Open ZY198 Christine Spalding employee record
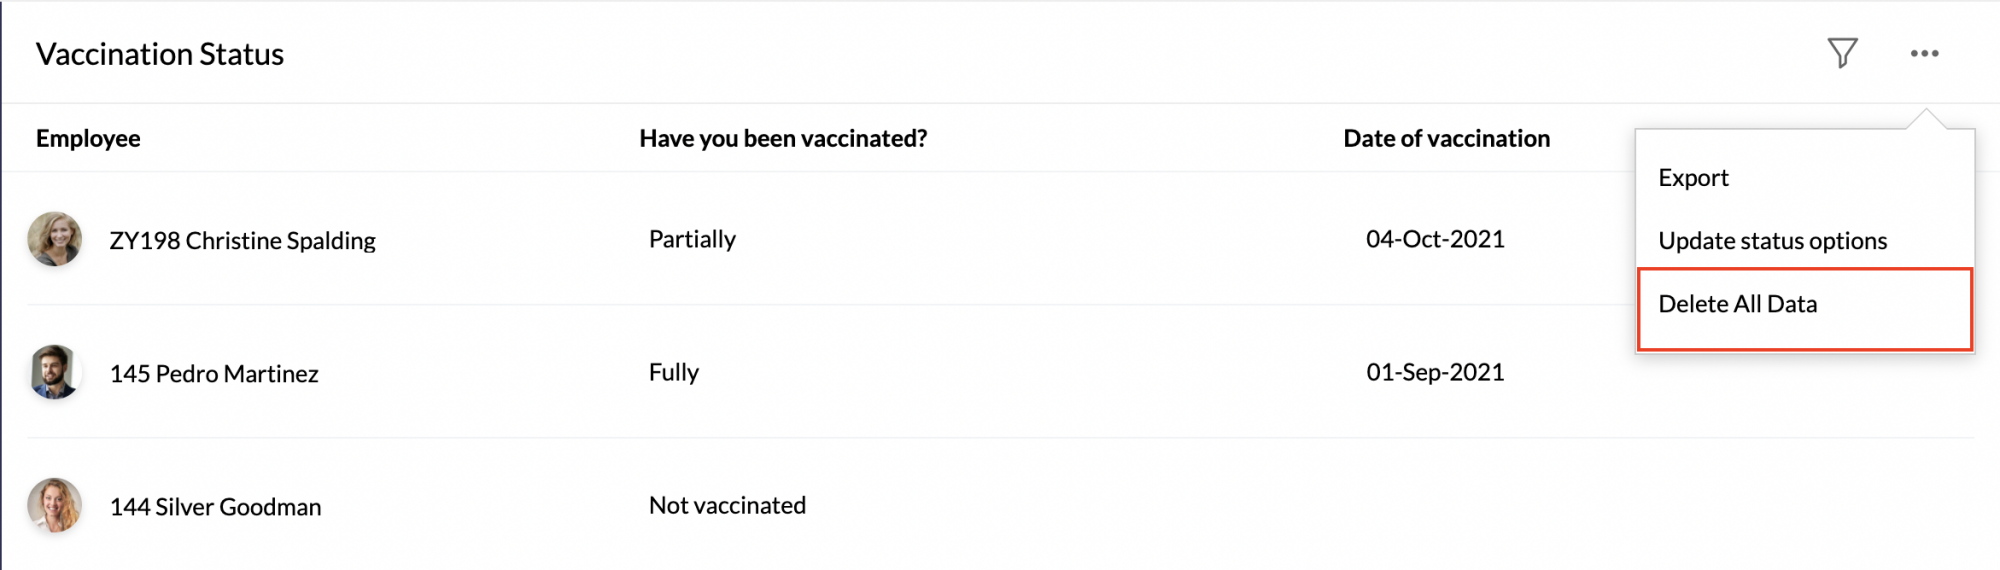This screenshot has height=570, width=2000. pos(242,240)
